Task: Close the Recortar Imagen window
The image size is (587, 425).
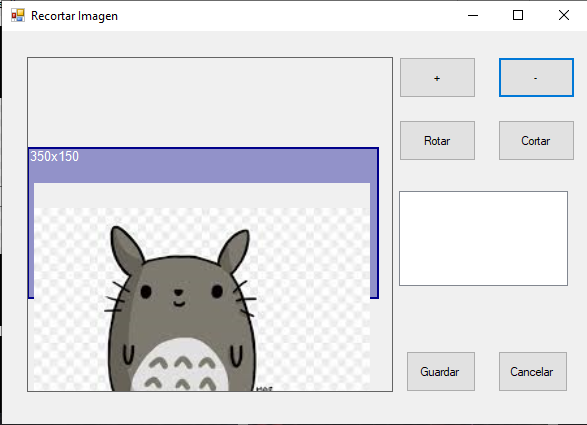Action: point(564,15)
